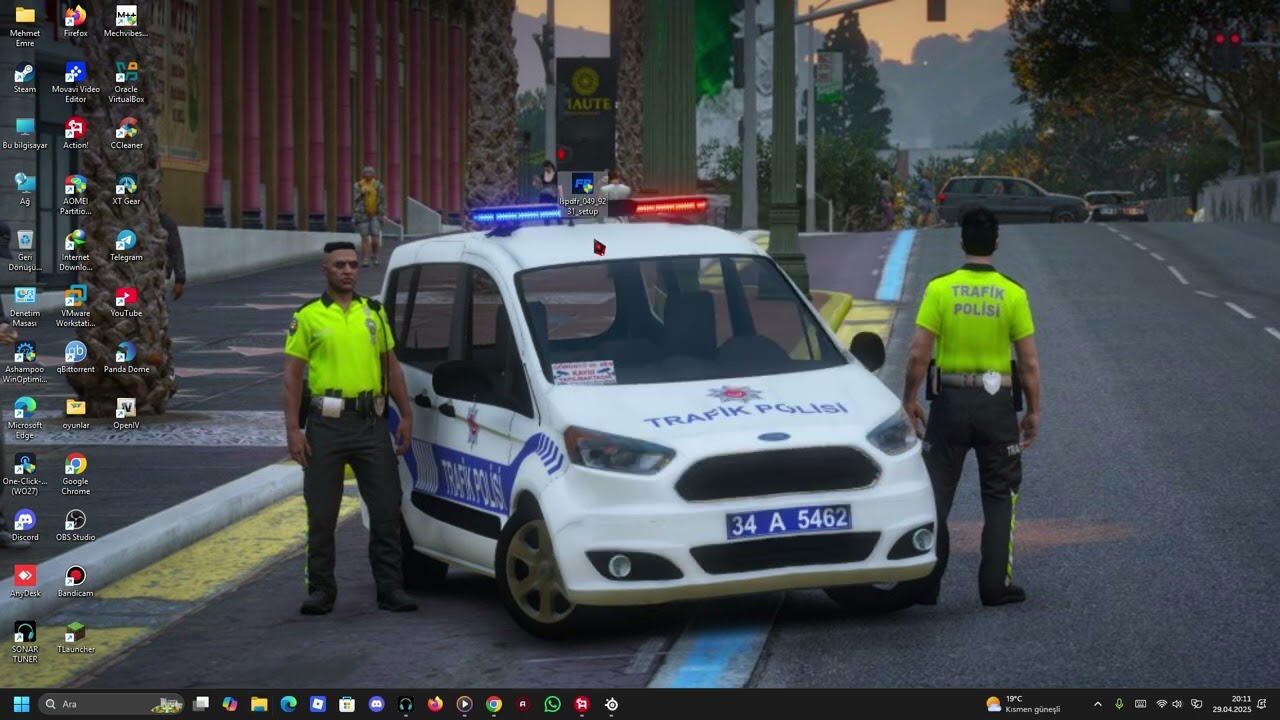1280x720 pixels.
Task: Open the weather widget showing 19°C
Action: coord(1022,704)
